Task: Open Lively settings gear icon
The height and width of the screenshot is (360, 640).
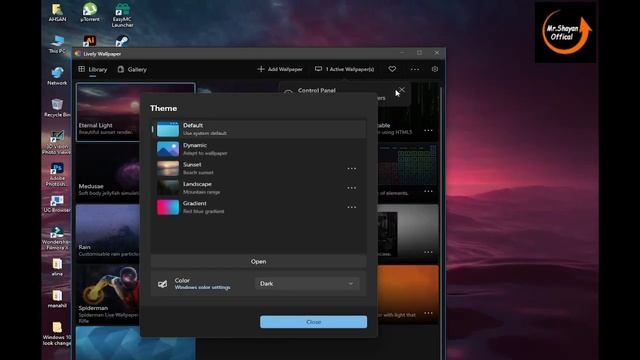Action: pyautogui.click(x=435, y=69)
